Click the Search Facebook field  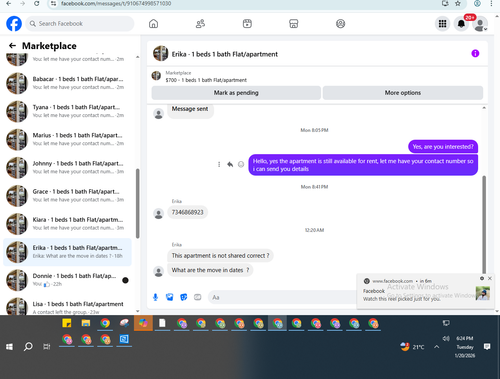(x=80, y=24)
